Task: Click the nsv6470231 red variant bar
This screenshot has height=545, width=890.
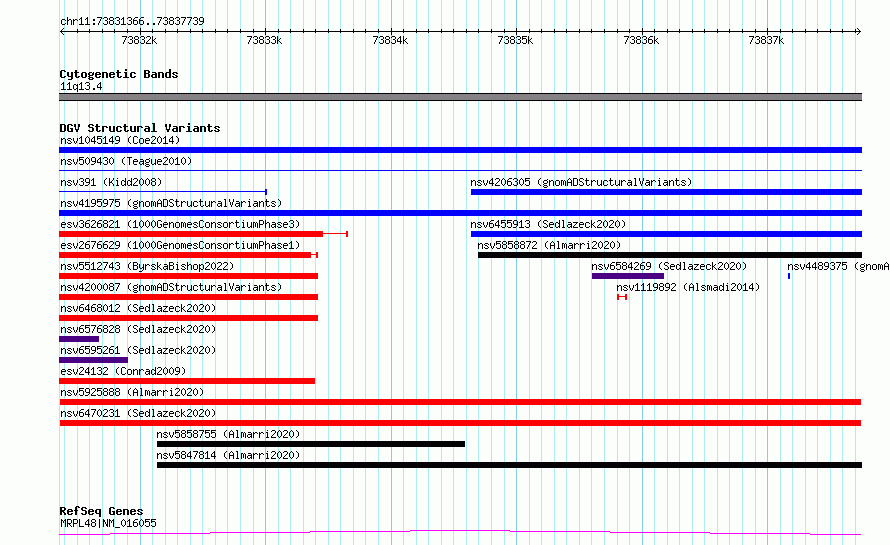Action: coord(460,423)
